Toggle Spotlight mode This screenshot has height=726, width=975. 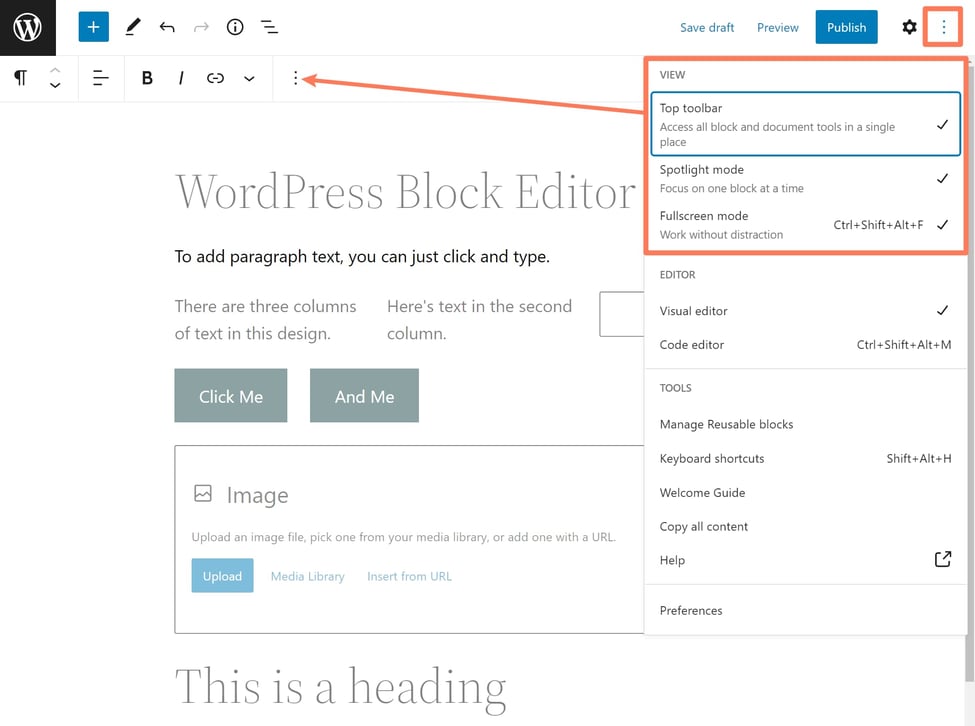click(x=805, y=178)
